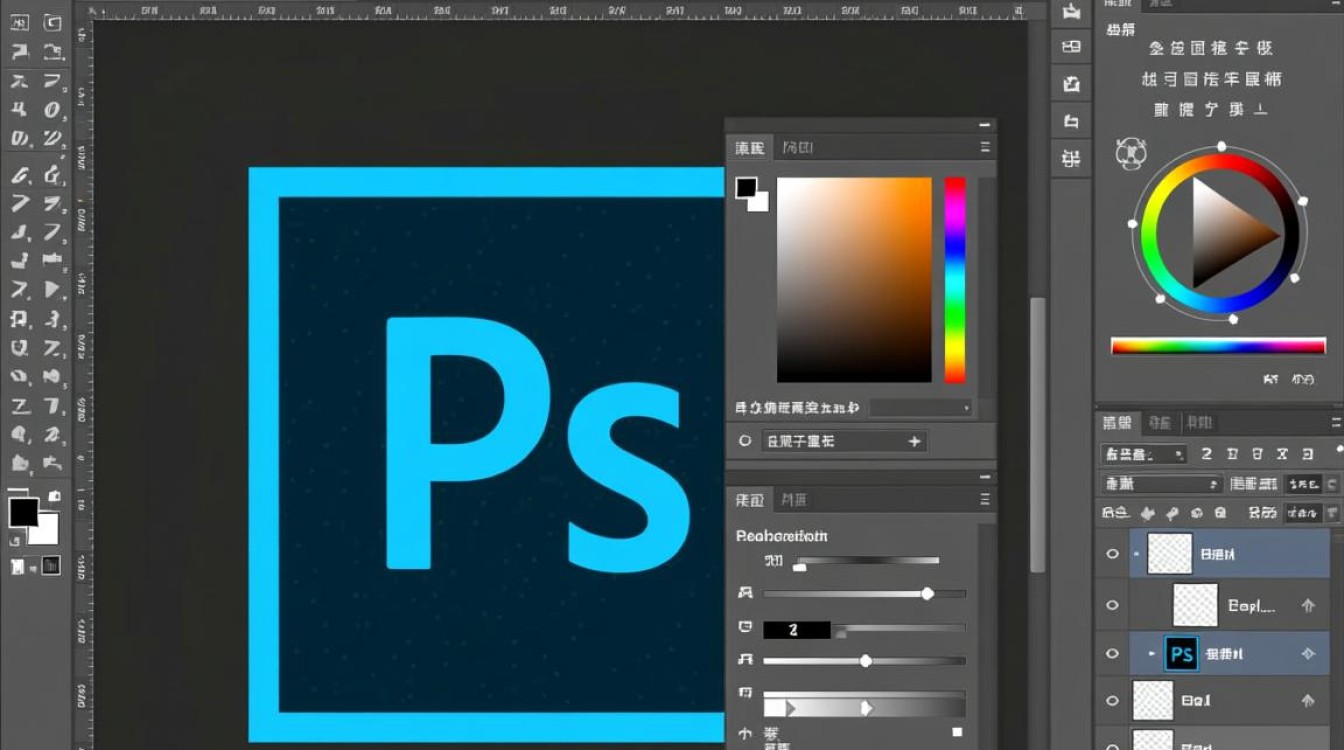Open the Layers panel menu icon
The width and height of the screenshot is (1344, 750).
tap(1336, 422)
